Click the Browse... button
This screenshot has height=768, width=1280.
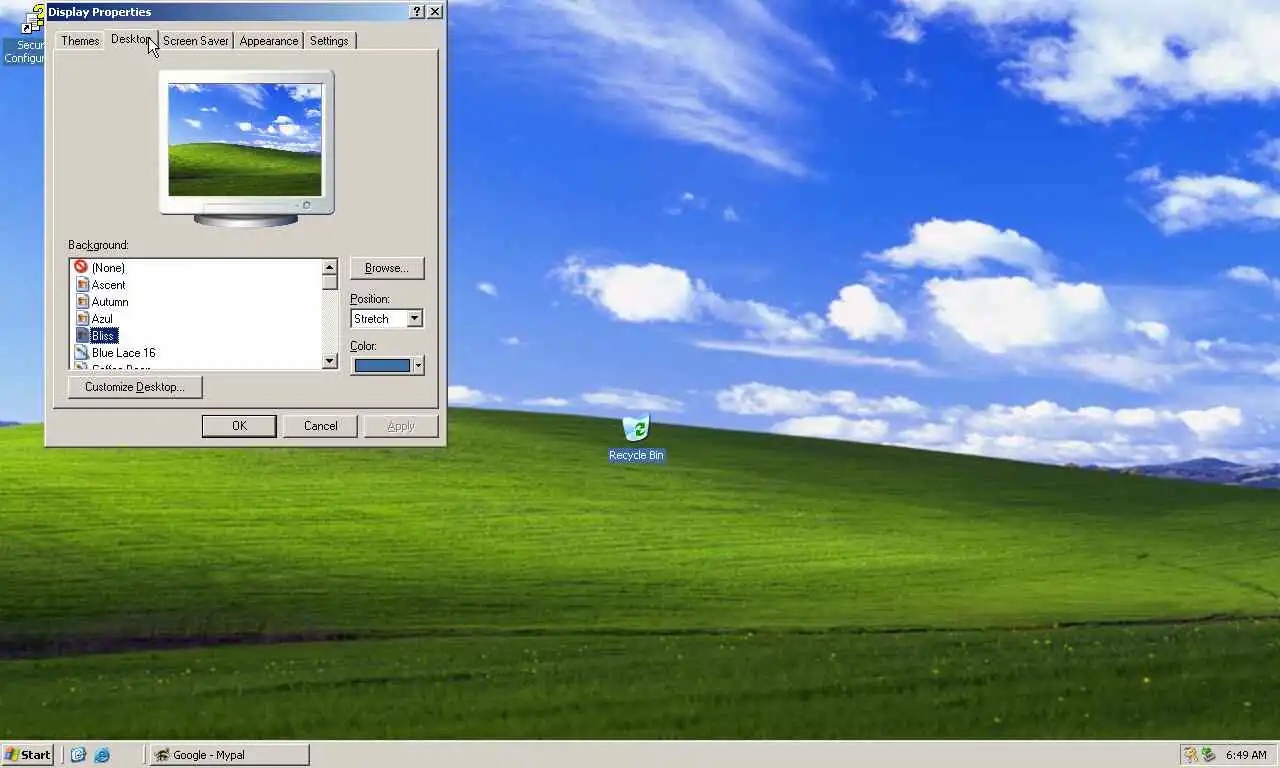(x=387, y=268)
